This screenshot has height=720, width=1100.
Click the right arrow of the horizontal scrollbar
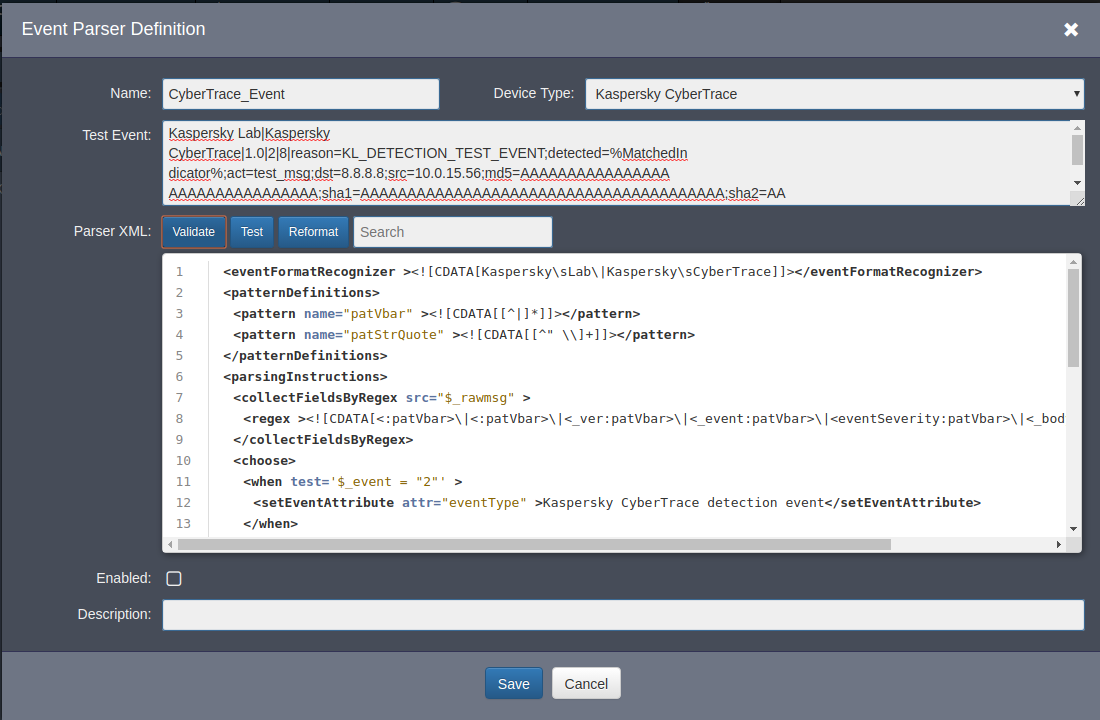1061,544
